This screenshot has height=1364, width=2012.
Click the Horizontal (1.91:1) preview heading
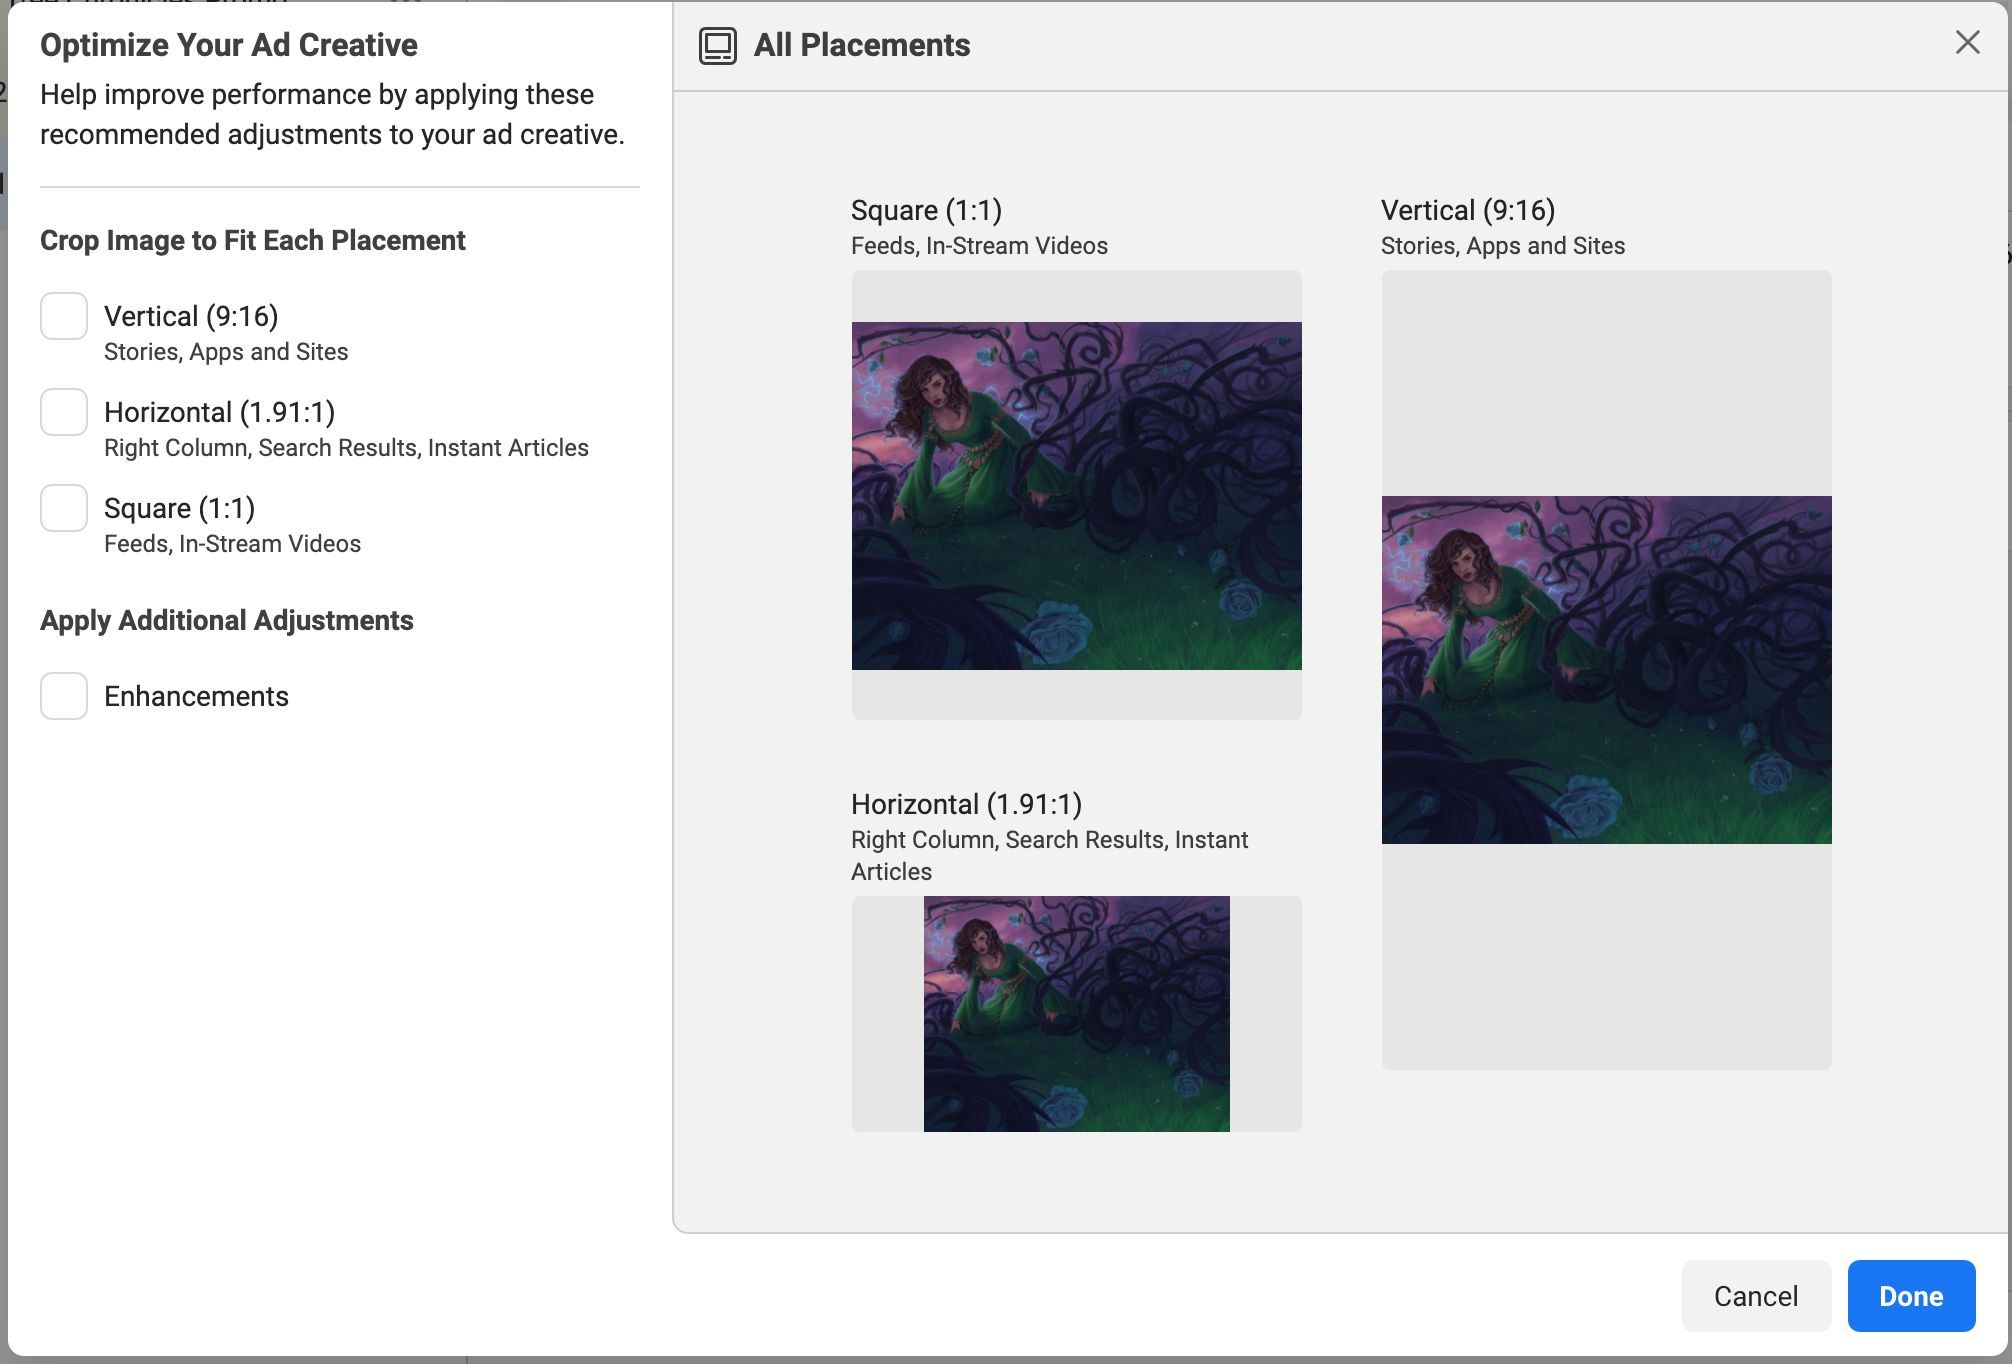click(x=966, y=805)
